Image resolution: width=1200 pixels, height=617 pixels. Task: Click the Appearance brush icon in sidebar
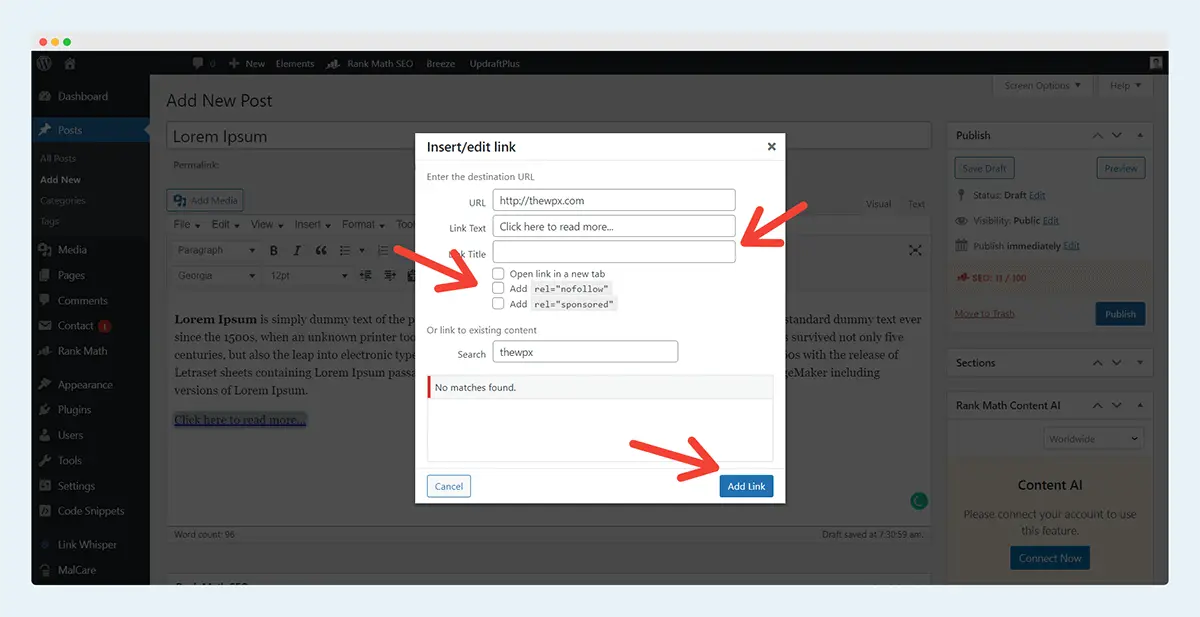click(x=44, y=384)
